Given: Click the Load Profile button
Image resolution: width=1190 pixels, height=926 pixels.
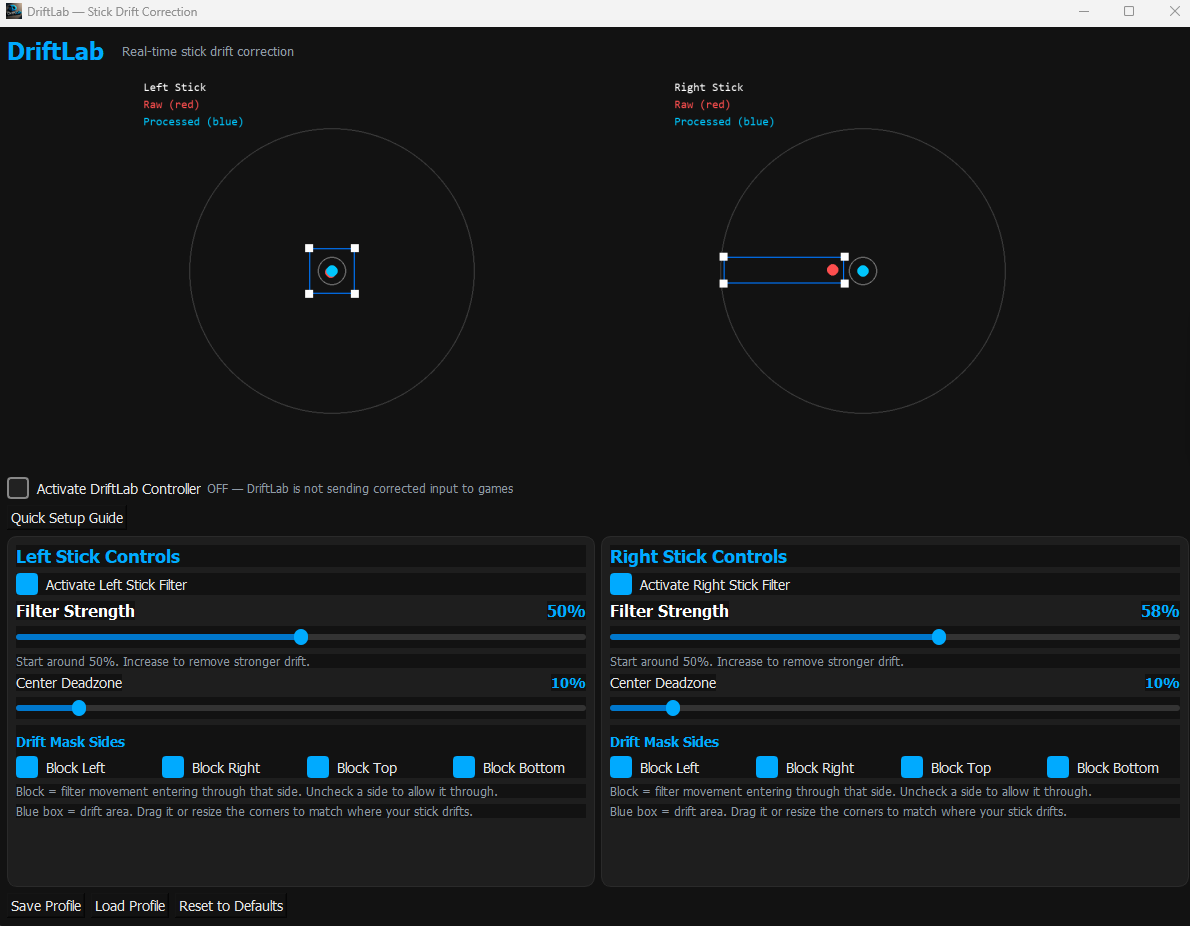Looking at the screenshot, I should [130, 906].
